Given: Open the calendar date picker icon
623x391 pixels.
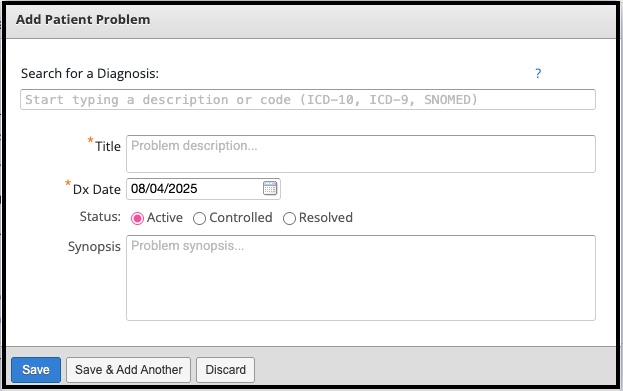Looking at the screenshot, I should 270,188.
